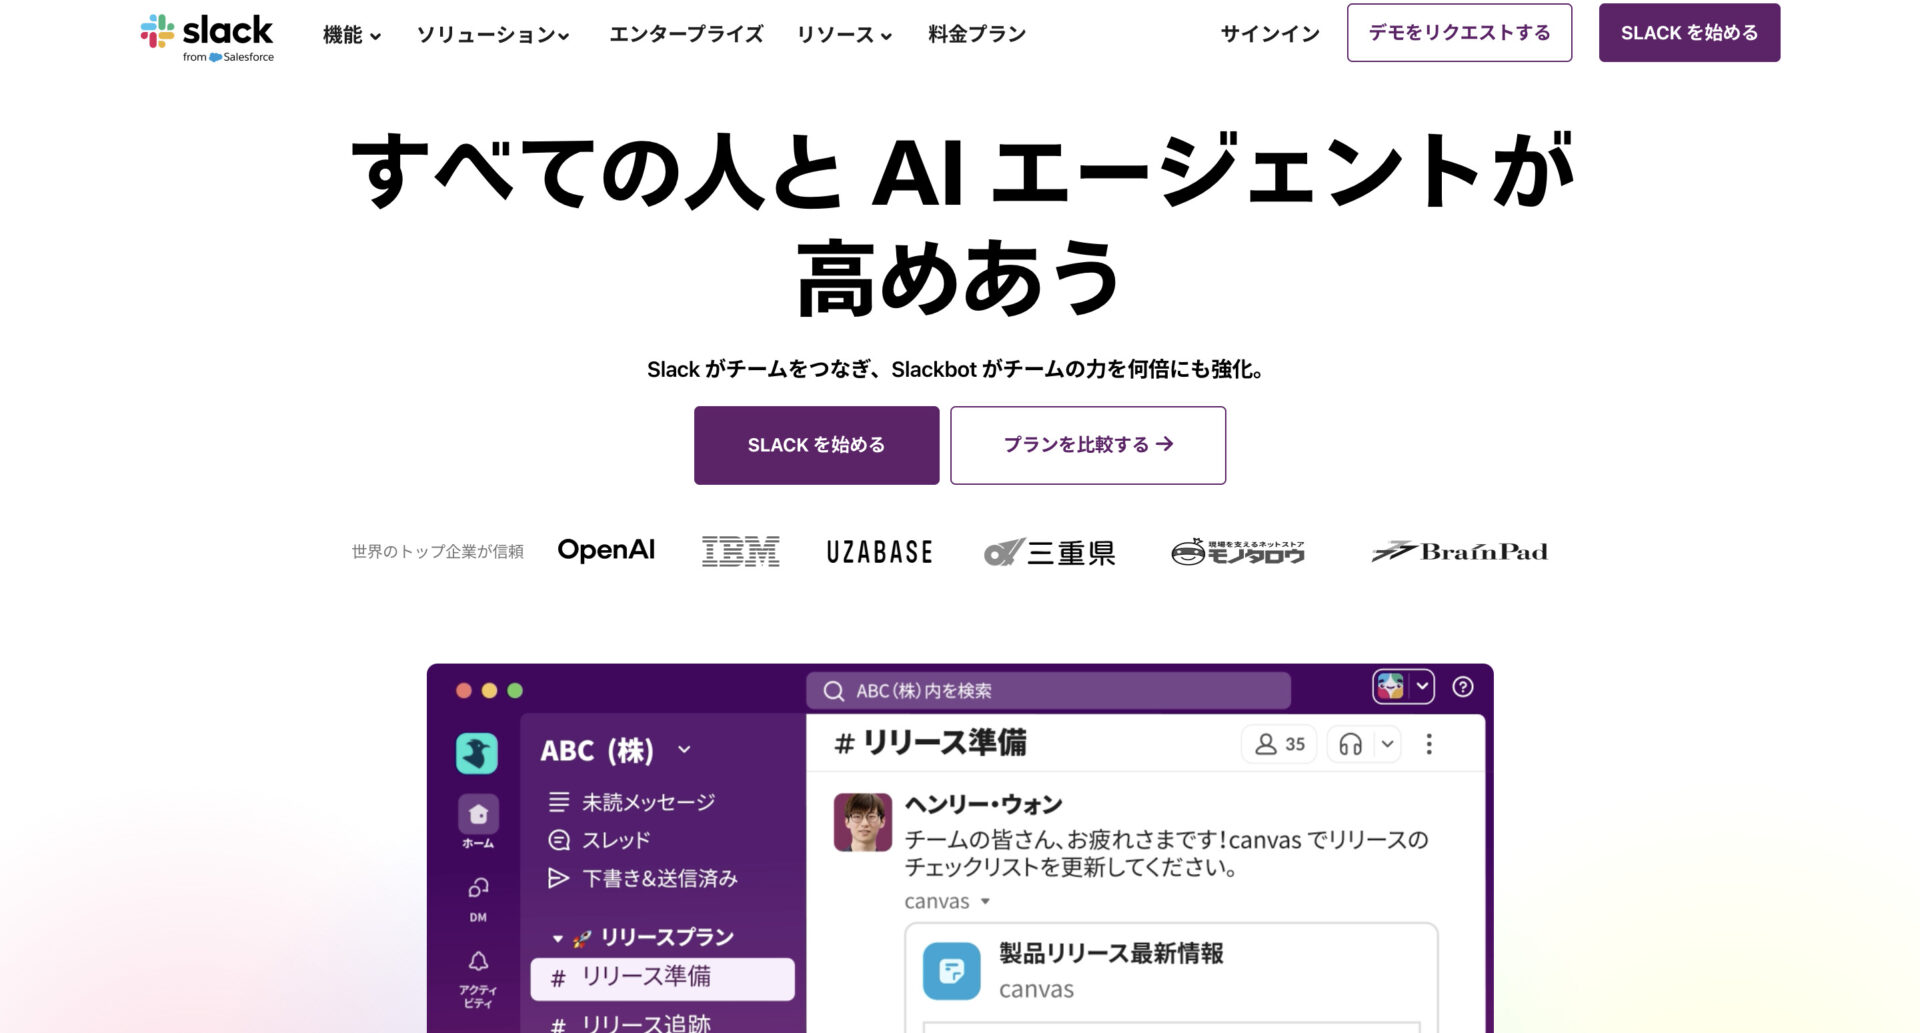
Task: Click the # リリース準備 channel title
Action: point(930,743)
